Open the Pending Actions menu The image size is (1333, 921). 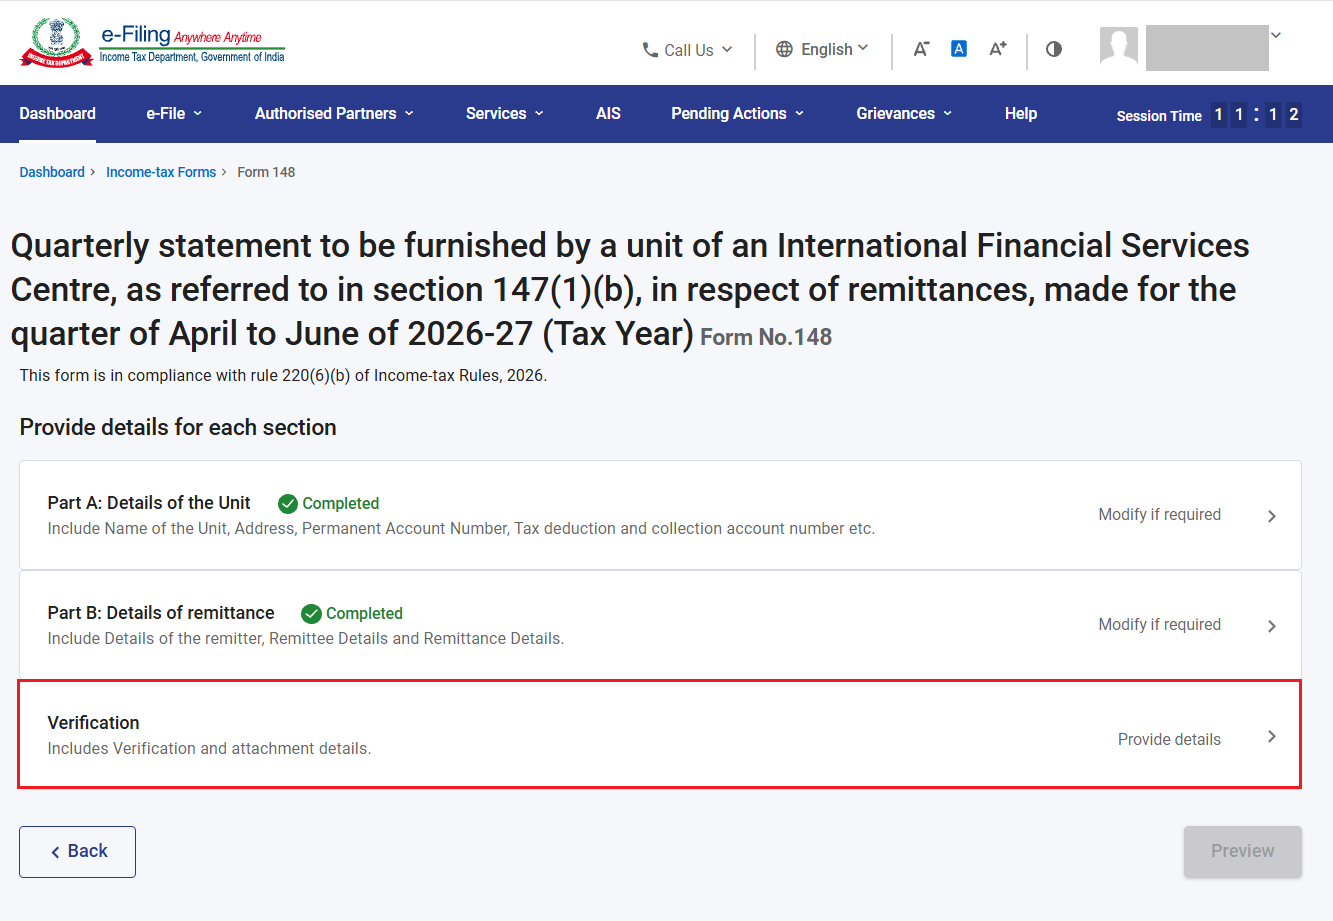pyautogui.click(x=738, y=114)
